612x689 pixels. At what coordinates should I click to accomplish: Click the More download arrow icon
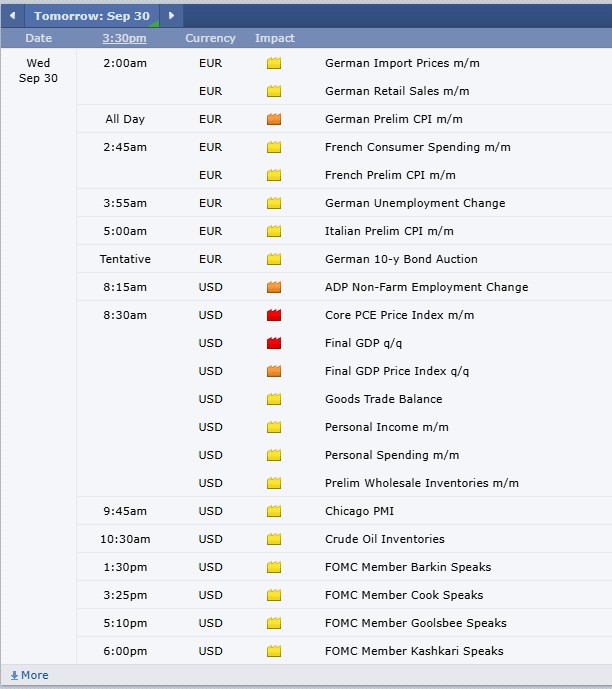click(x=14, y=675)
